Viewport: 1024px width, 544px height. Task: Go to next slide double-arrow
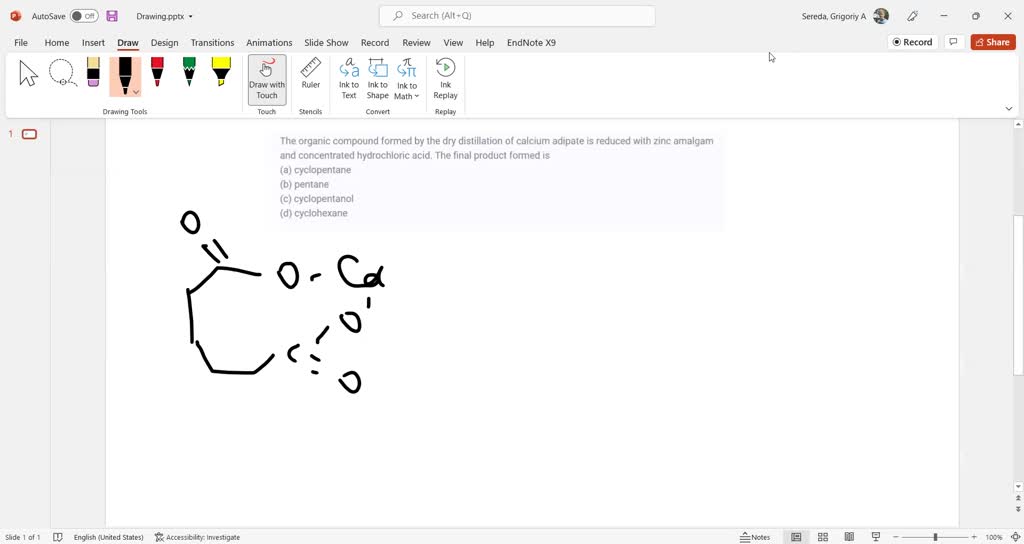click(1018, 509)
